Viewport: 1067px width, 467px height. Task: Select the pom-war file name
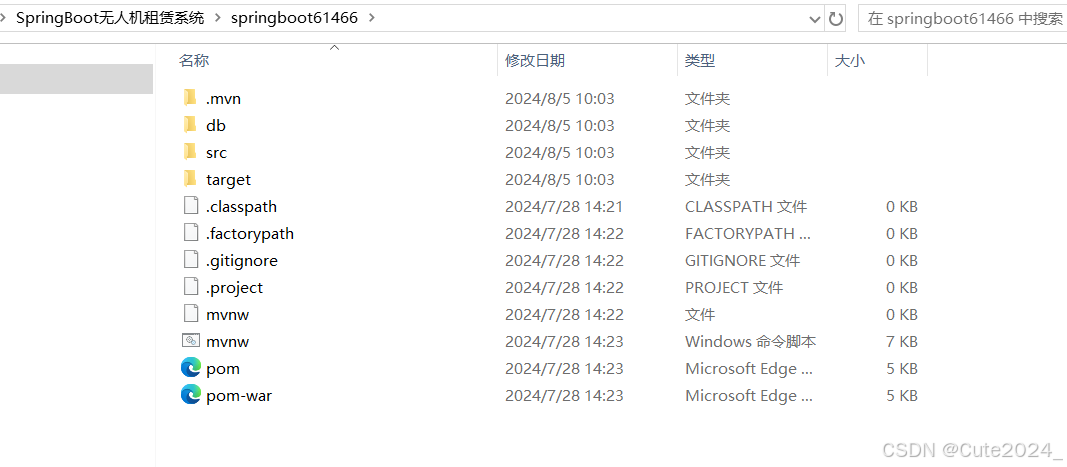click(239, 396)
